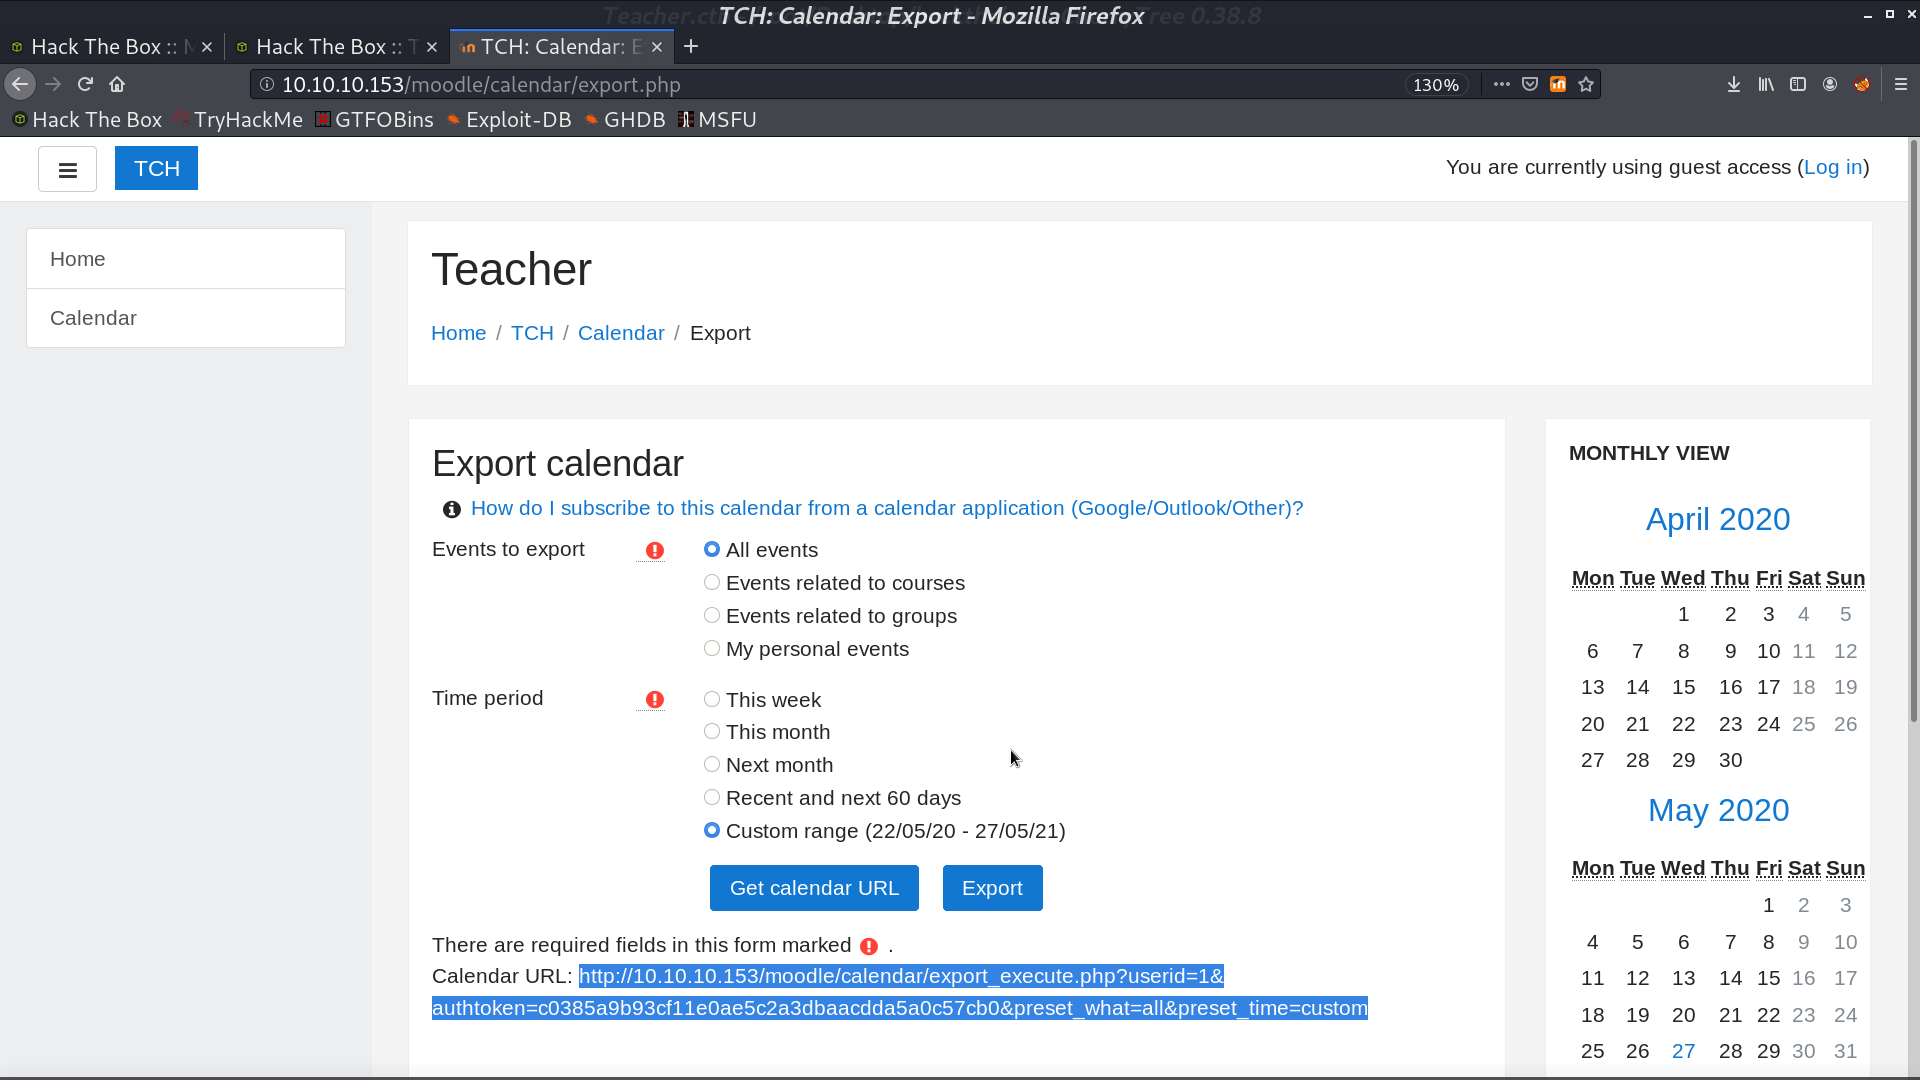Open a new browser tab with plus
The height and width of the screenshot is (1080, 1920).
(x=691, y=46)
